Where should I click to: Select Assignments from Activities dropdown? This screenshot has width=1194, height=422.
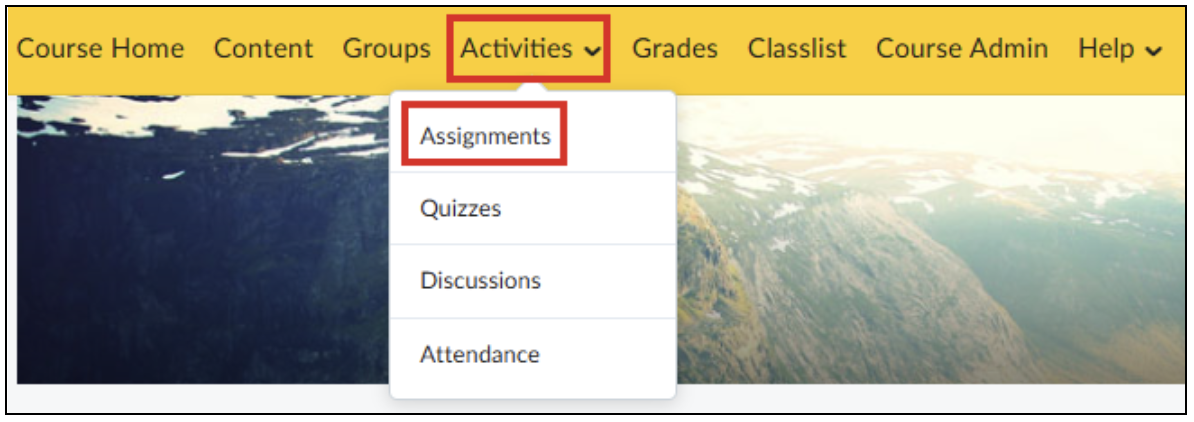(485, 136)
